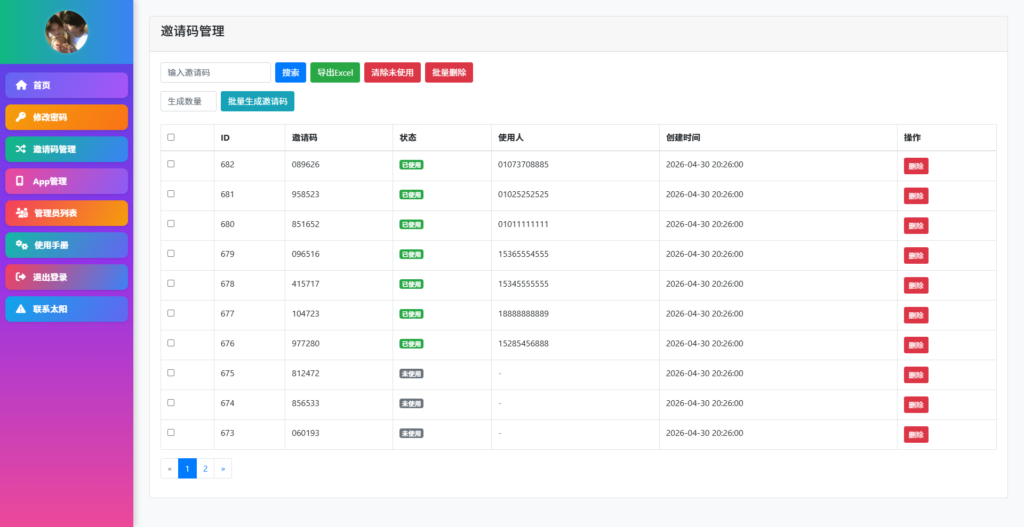Check the box for row ID 676

171,343
